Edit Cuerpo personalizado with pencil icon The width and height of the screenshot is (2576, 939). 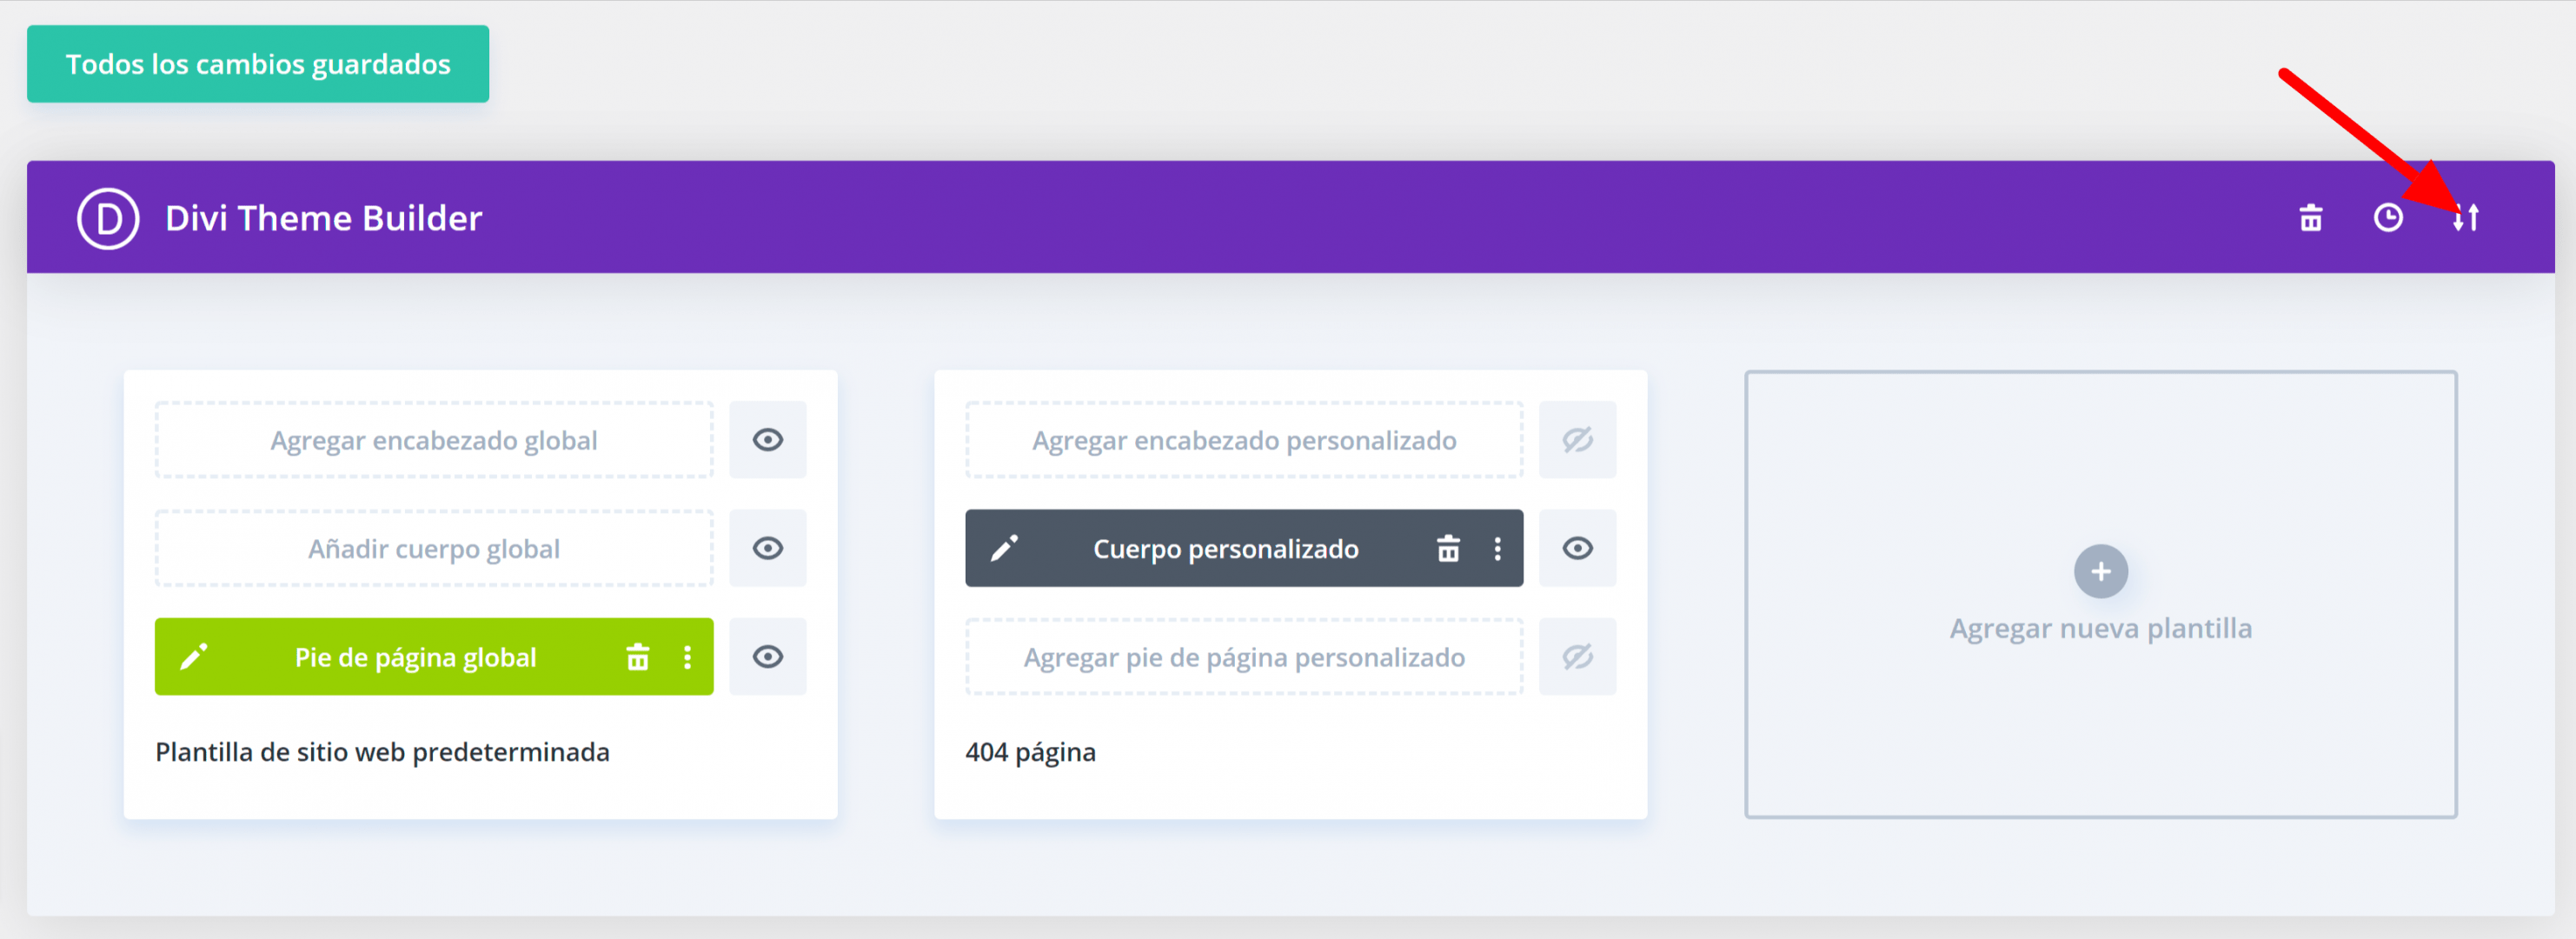click(1004, 548)
